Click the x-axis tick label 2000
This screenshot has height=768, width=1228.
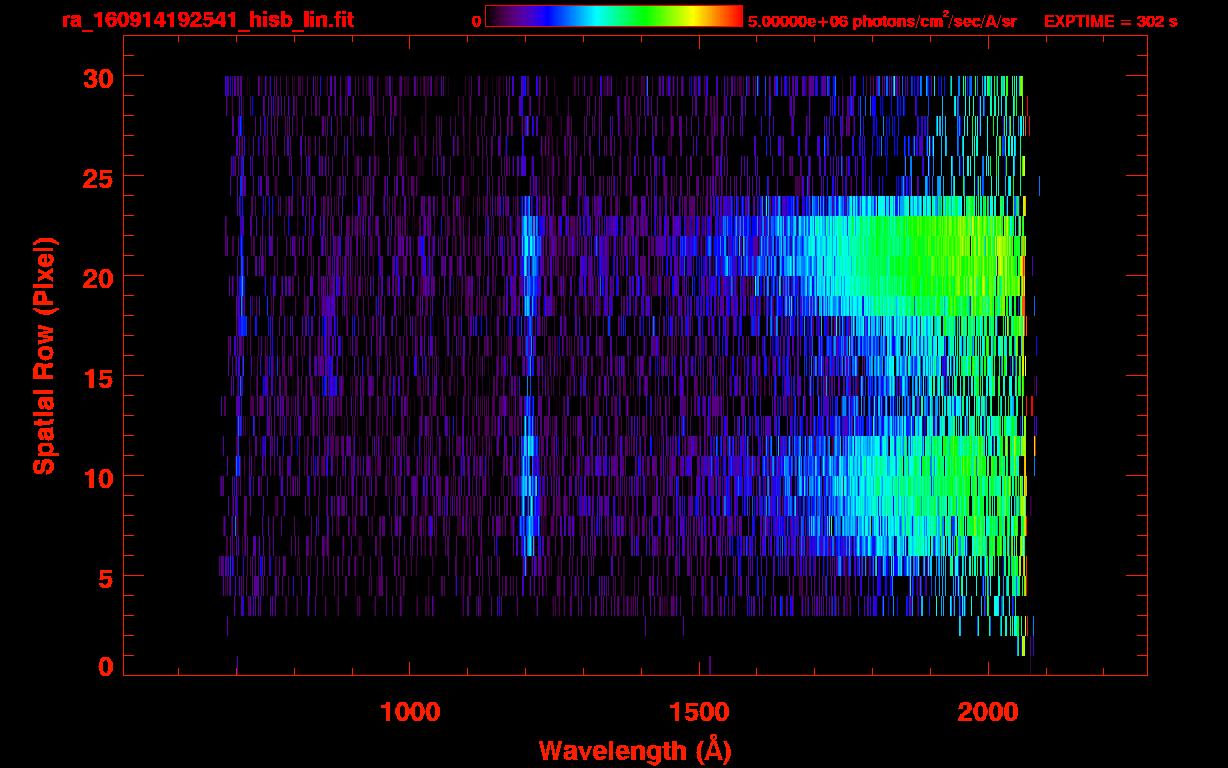tap(988, 712)
